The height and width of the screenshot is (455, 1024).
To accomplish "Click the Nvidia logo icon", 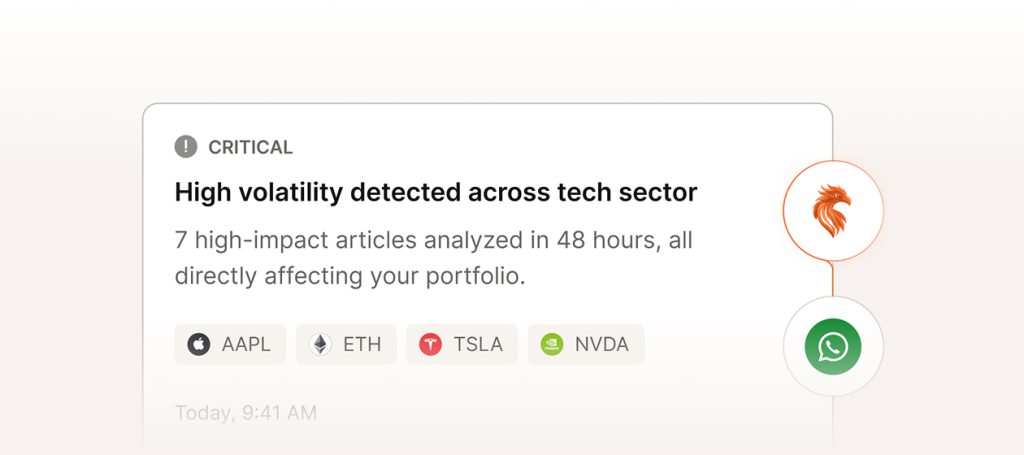I will [552, 345].
